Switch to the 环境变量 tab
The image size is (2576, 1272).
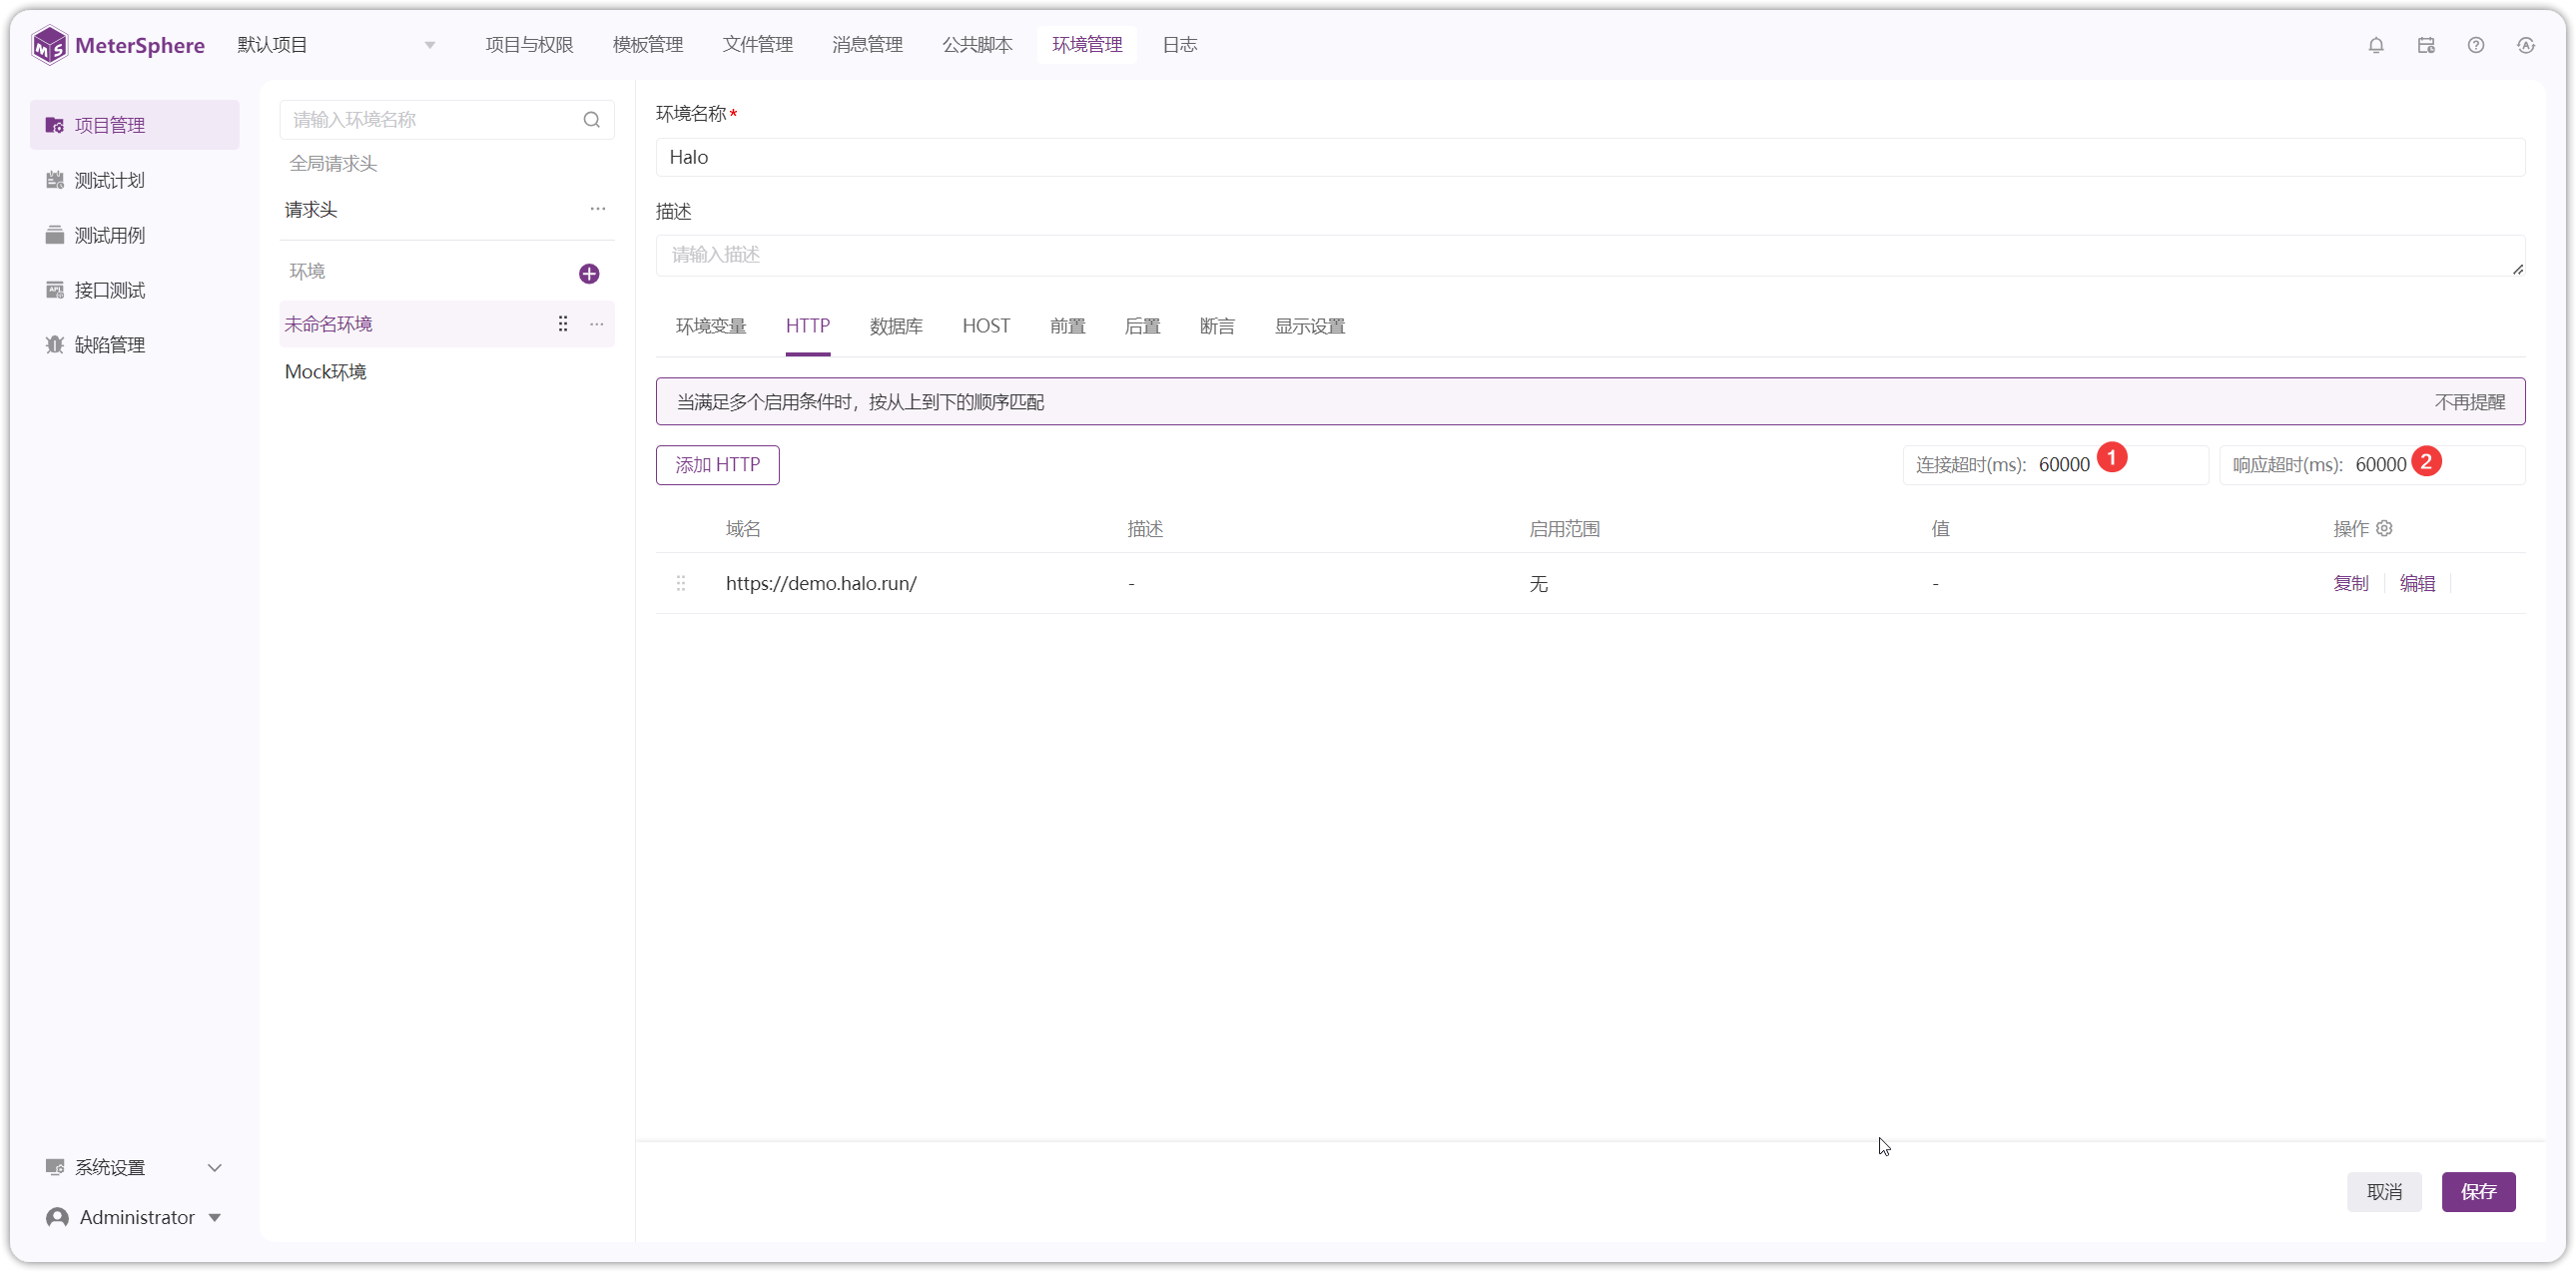click(x=711, y=326)
